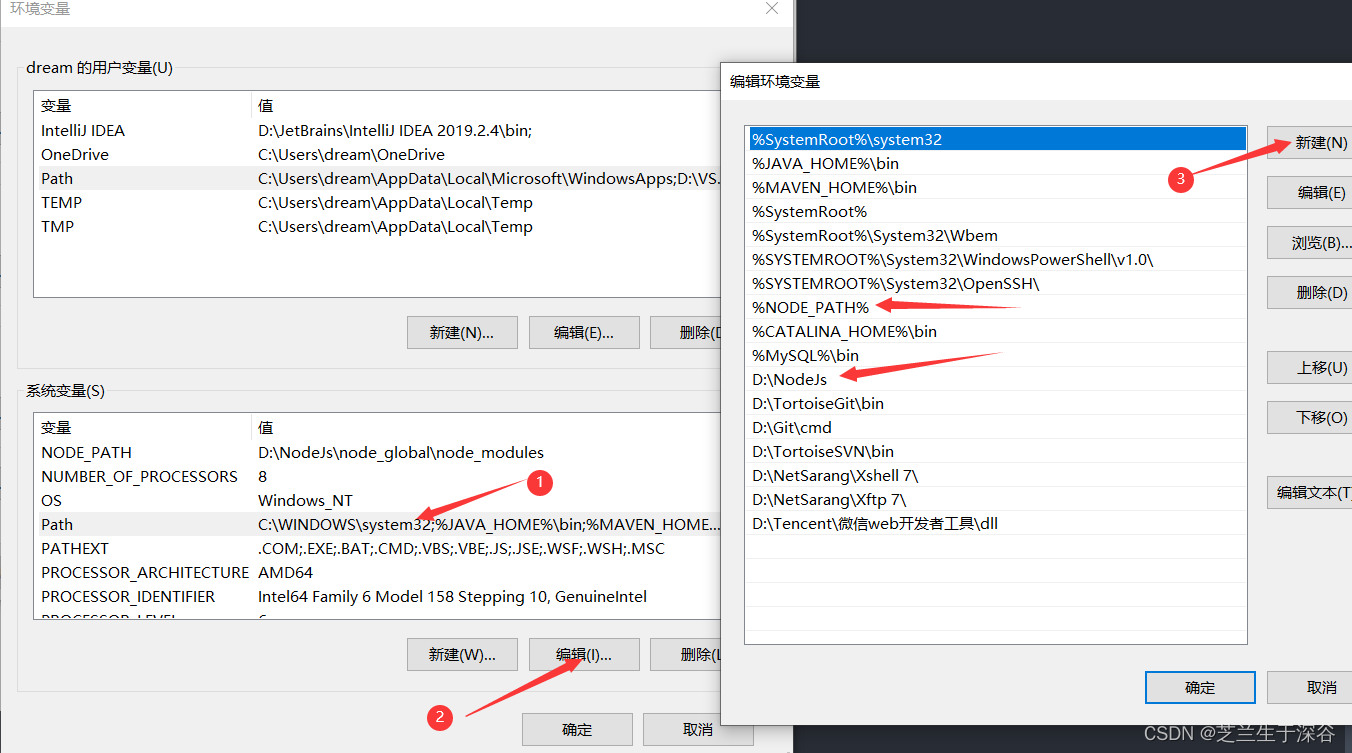Screen dimensions: 1352x753
Task: Select Path row in system variables
Action: (x=377, y=524)
